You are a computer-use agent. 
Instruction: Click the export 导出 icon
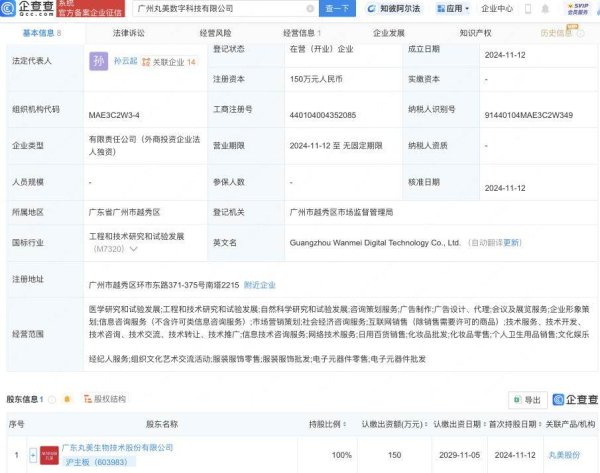(x=517, y=400)
